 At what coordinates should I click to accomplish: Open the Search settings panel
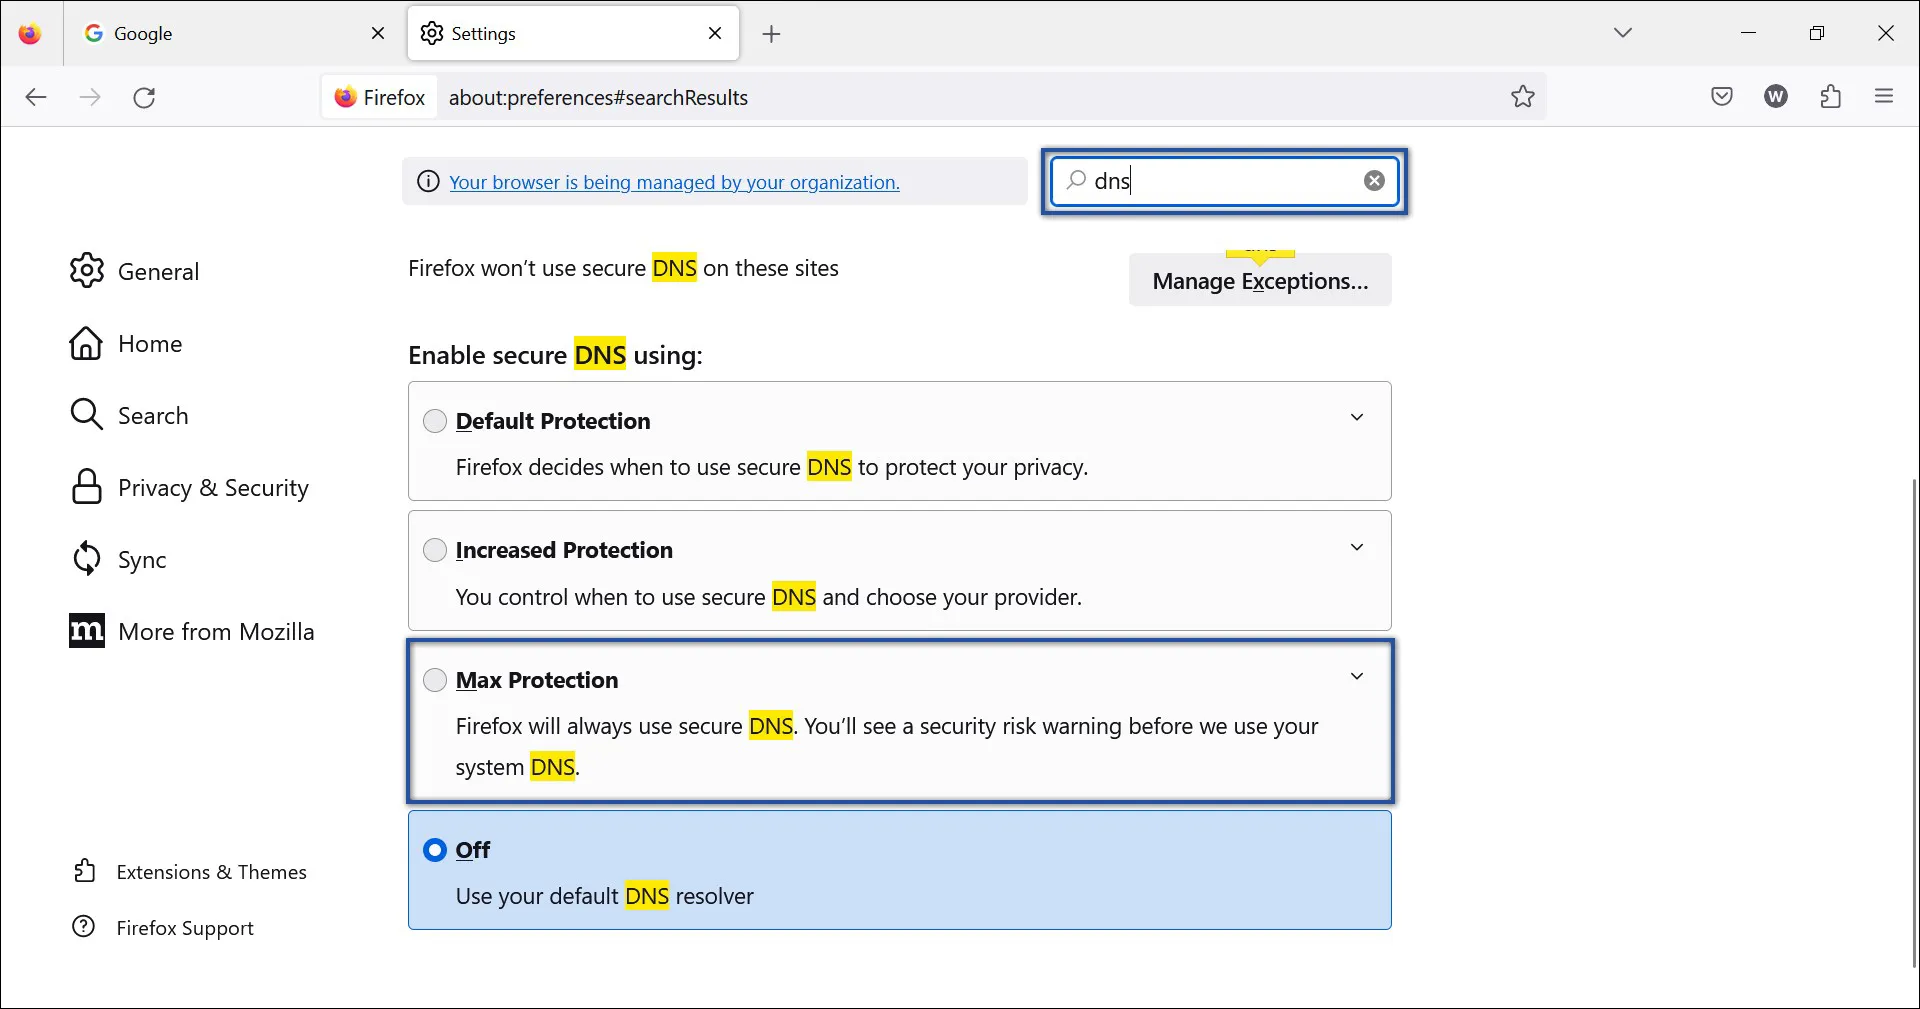tap(153, 414)
